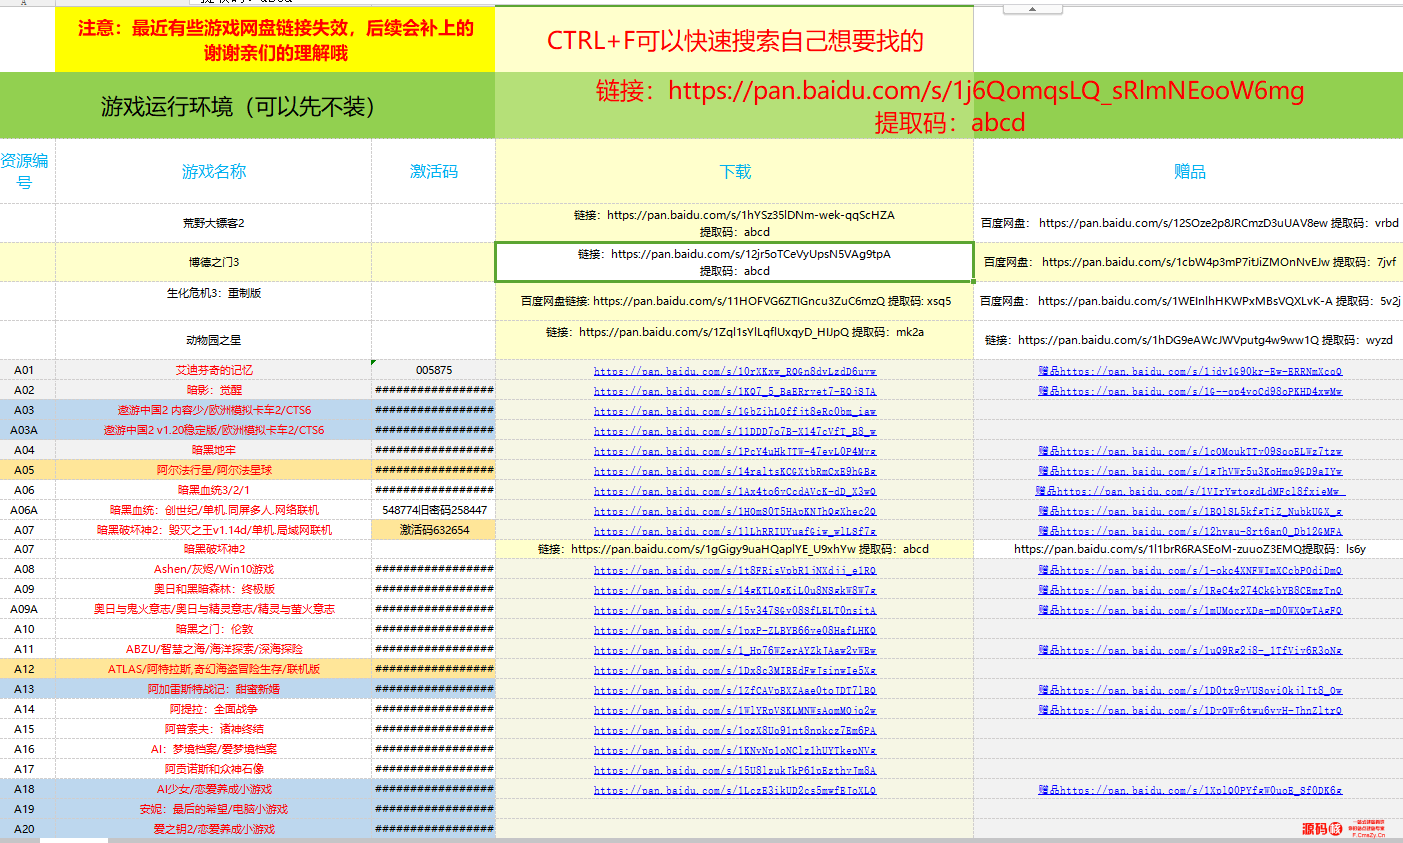Screen dimensions: 1403x843
Task: Select the ATLAS/阿特拉斯 name cell
Action: 213,669
